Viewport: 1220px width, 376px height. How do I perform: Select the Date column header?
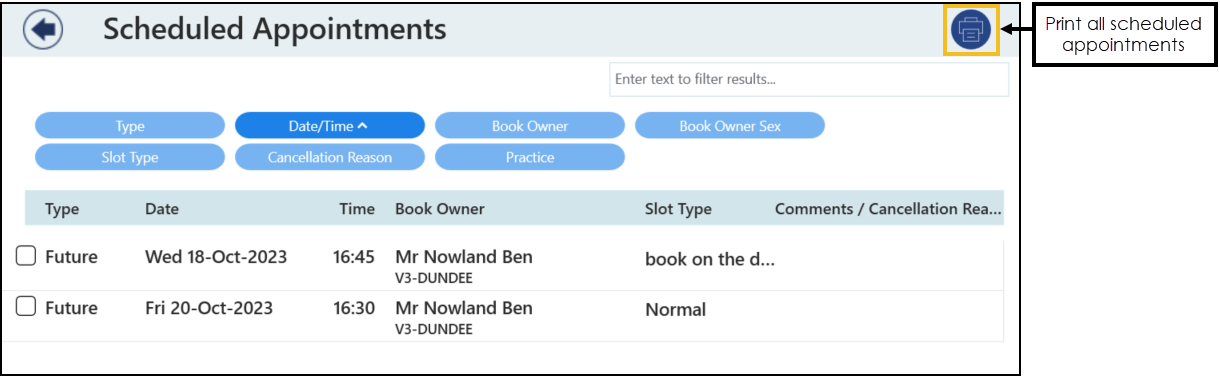tap(162, 209)
